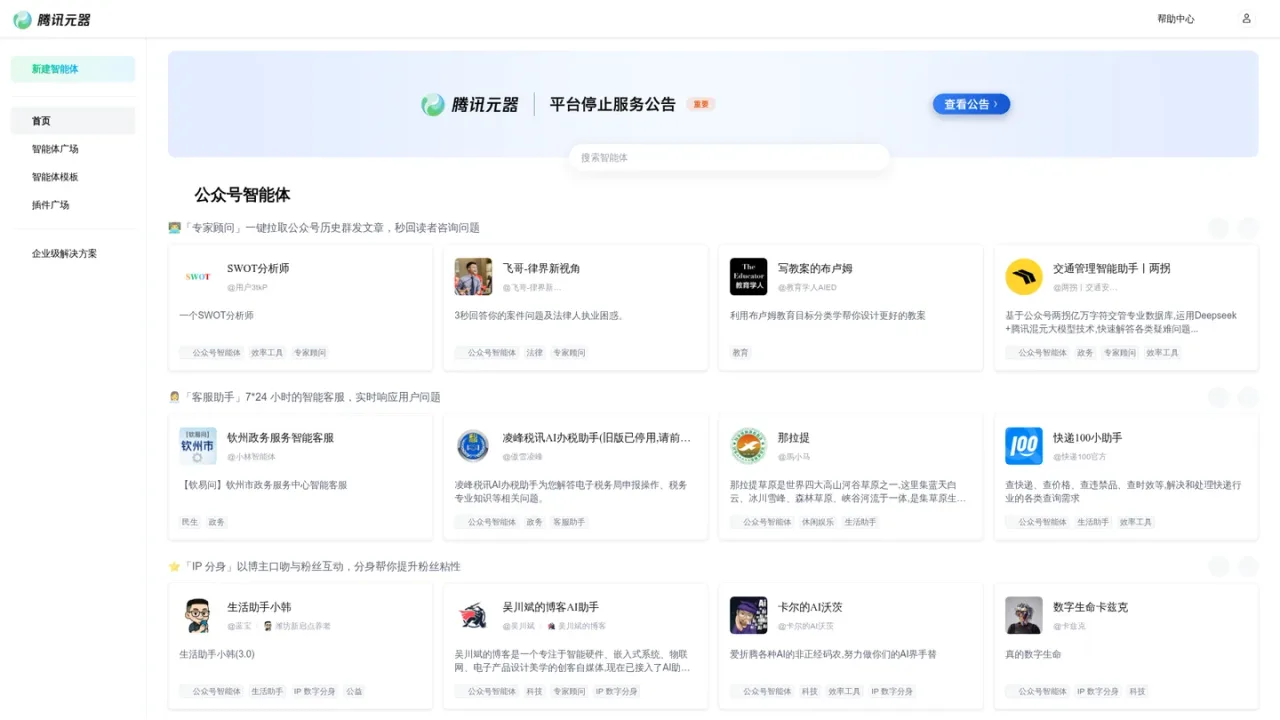Open the yellow 交通管理智能助手 avatar
The width and height of the screenshot is (1280, 720).
[x=1024, y=277]
